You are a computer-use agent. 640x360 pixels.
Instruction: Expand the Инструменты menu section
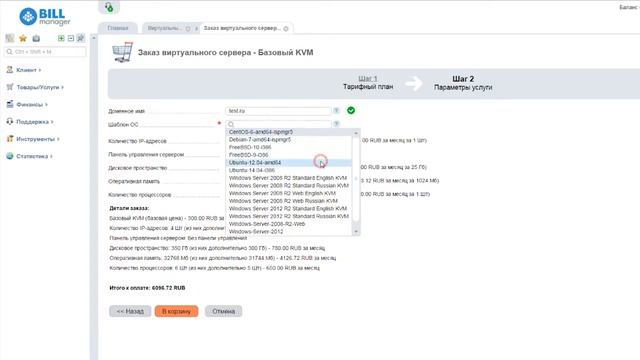click(37, 139)
